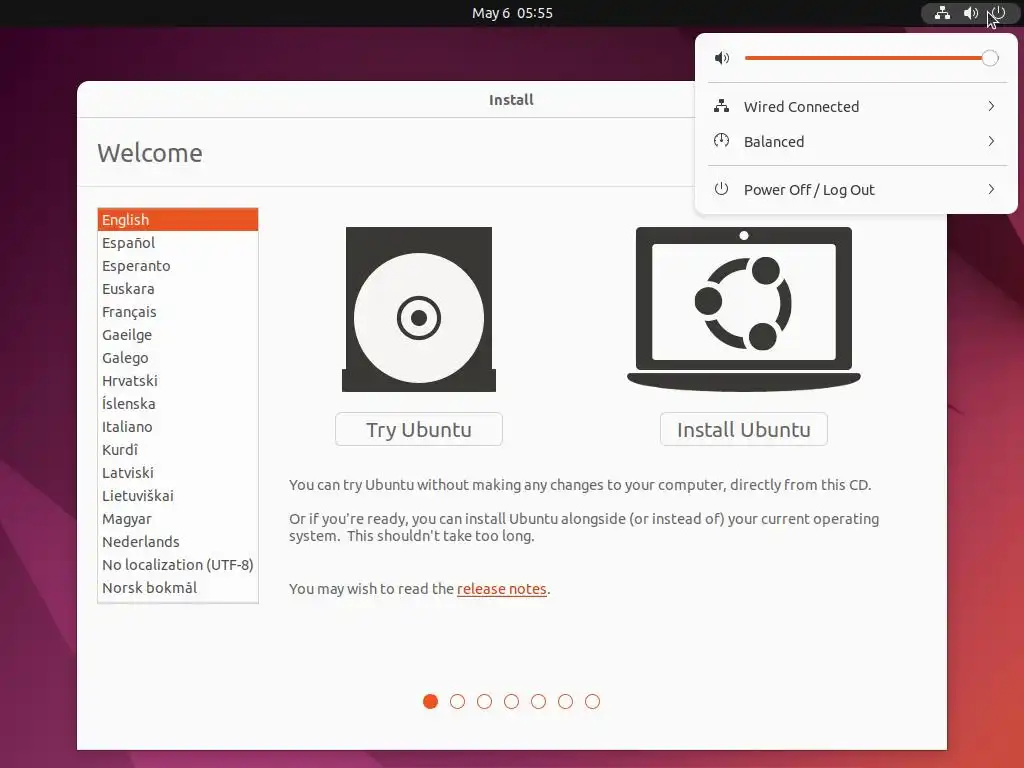1024x768 pixels.
Task: Open the Wired Connected menu entry
Action: pyautogui.click(x=856, y=106)
